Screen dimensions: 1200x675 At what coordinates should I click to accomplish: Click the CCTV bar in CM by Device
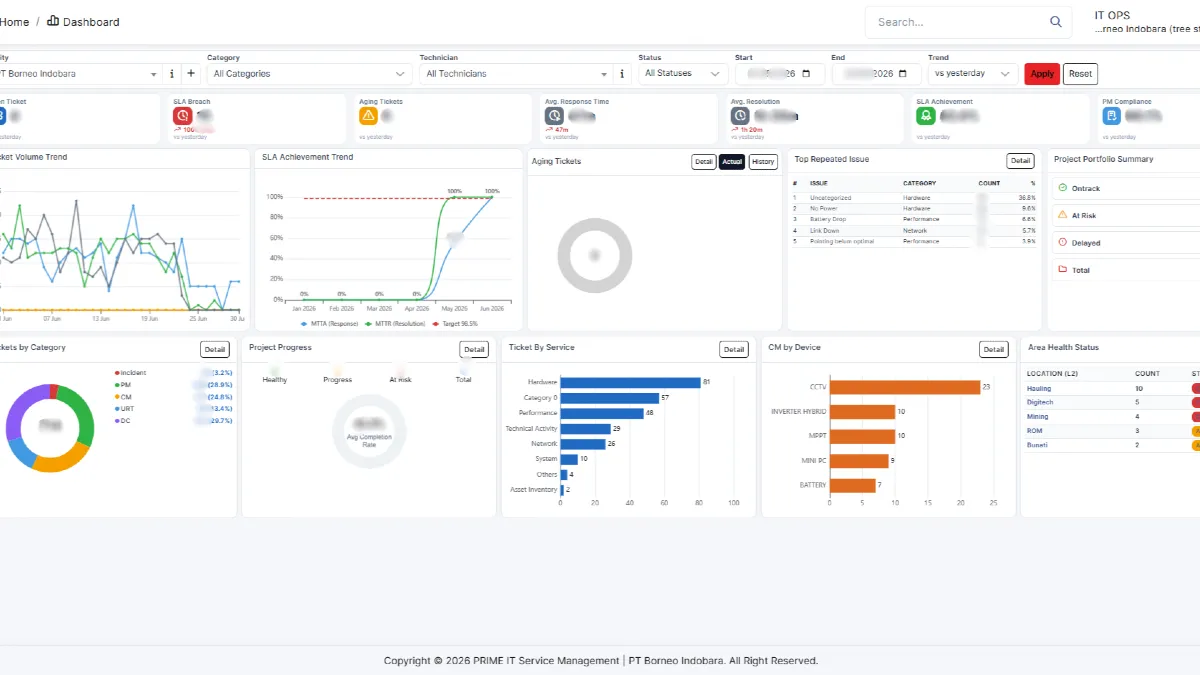pos(905,387)
